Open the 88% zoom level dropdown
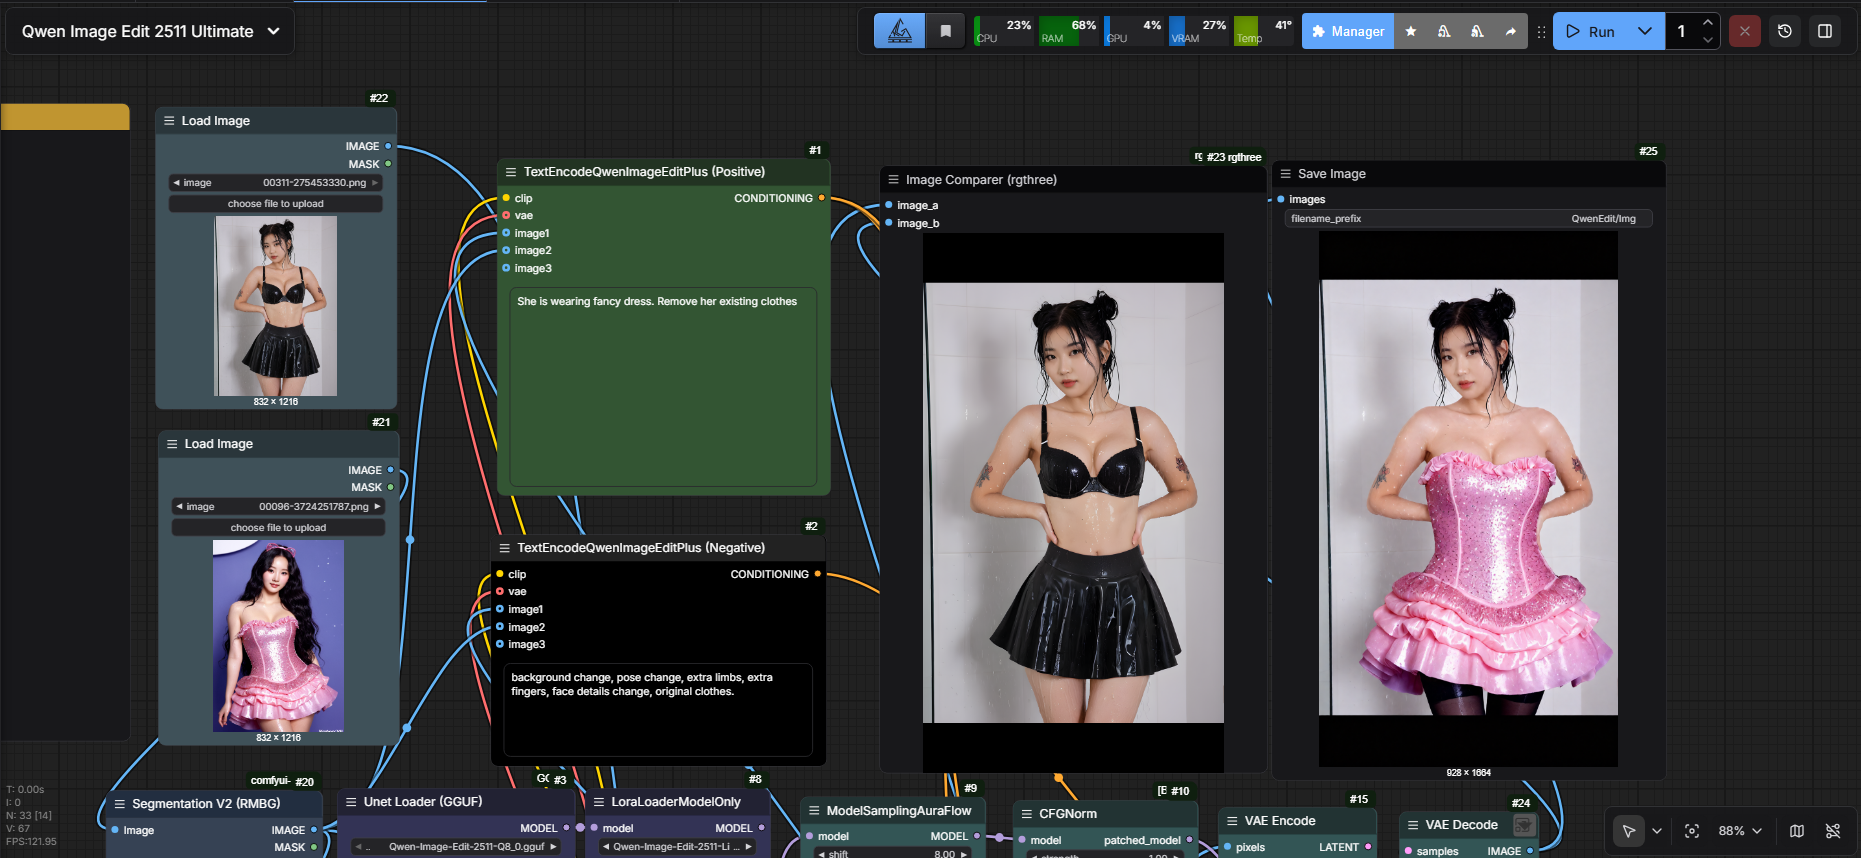The height and width of the screenshot is (858, 1861). tap(1740, 831)
